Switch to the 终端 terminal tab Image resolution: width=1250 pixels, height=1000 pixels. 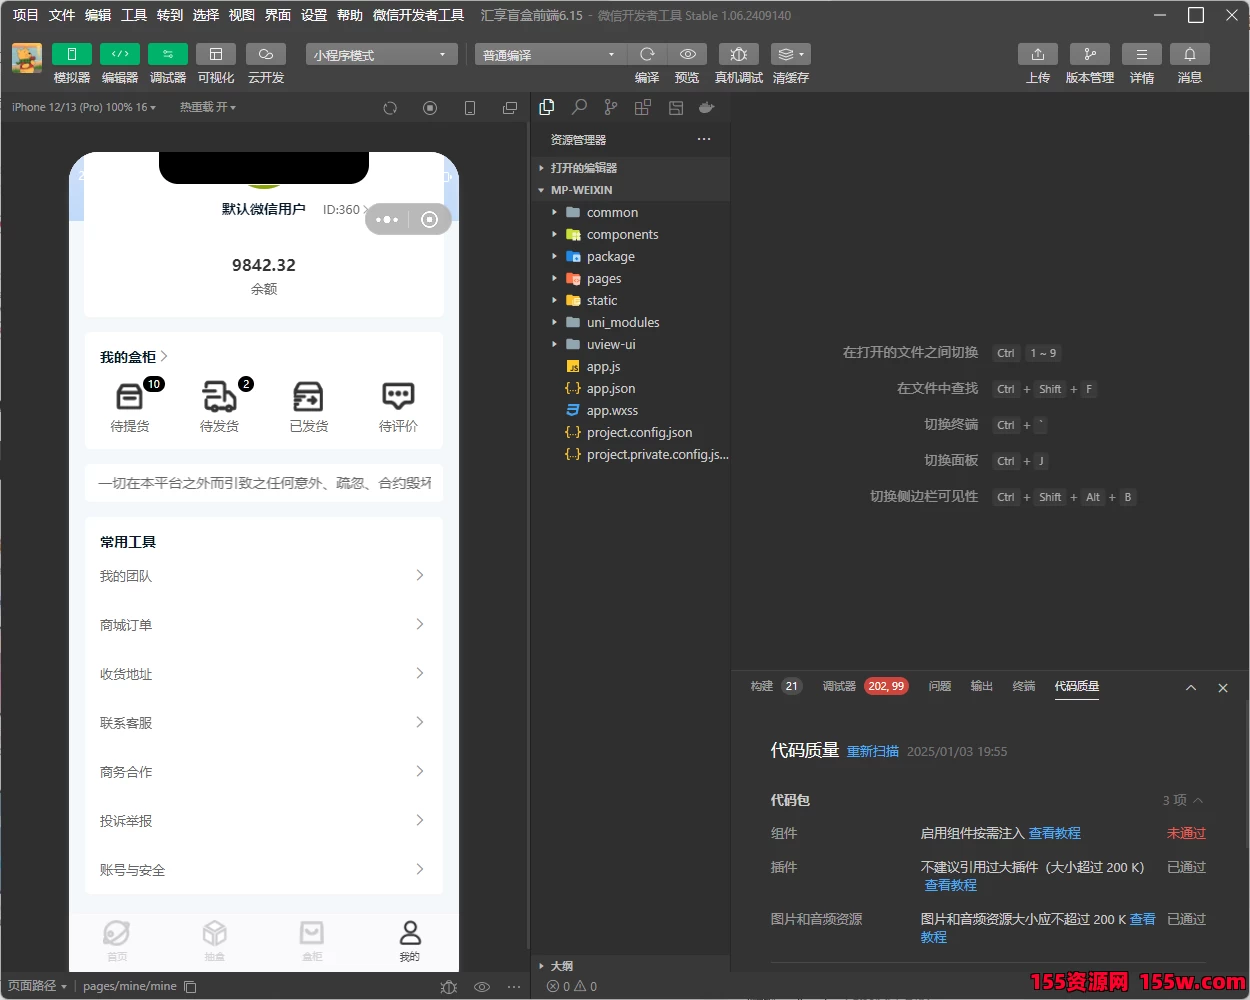[1022, 687]
